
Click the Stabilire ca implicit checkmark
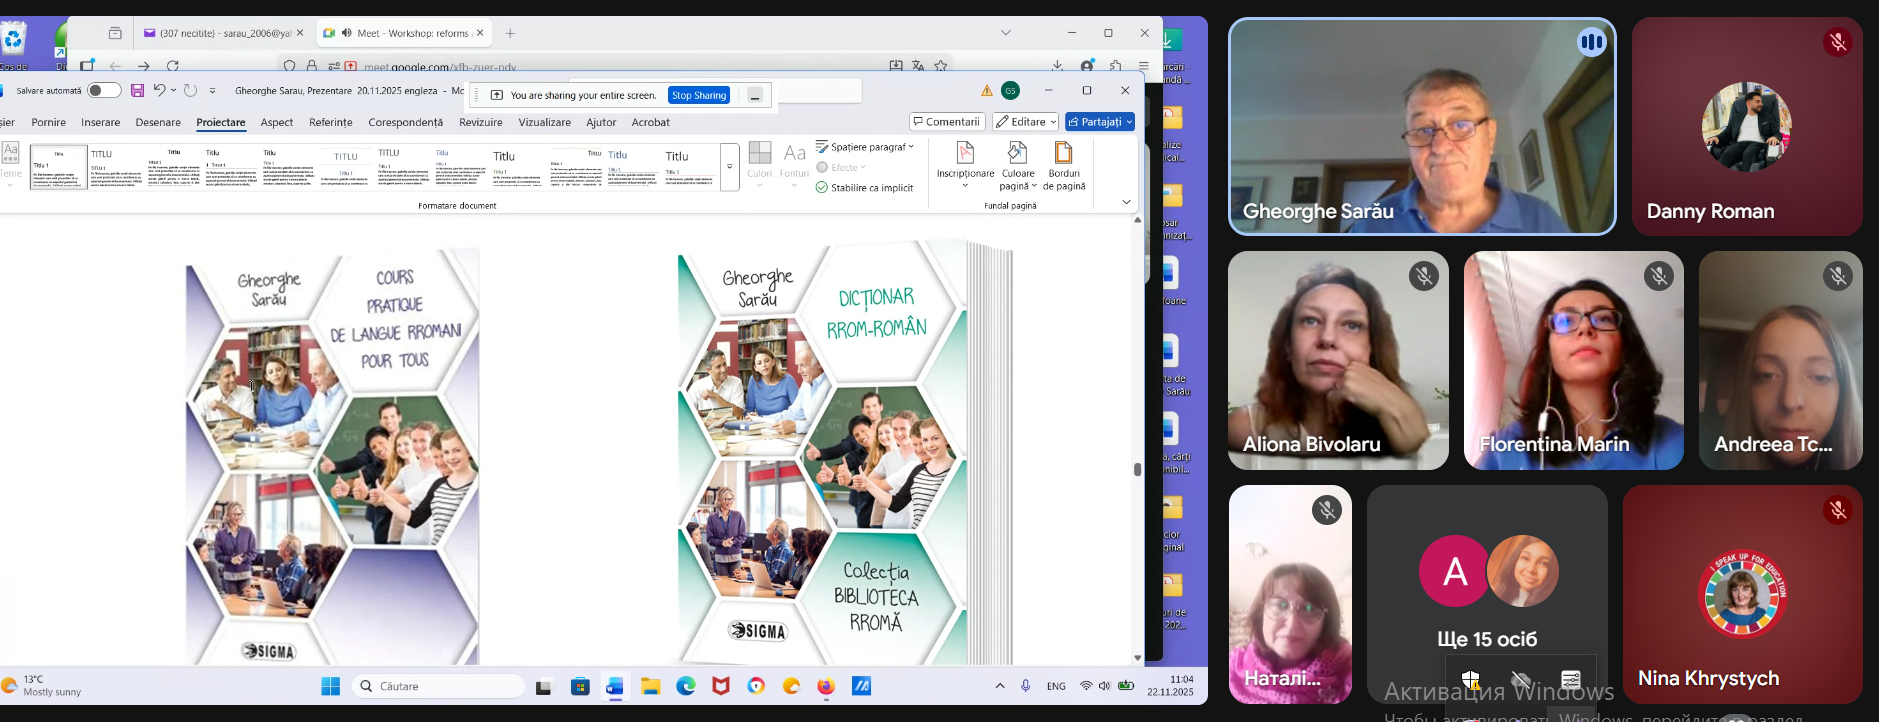click(822, 188)
